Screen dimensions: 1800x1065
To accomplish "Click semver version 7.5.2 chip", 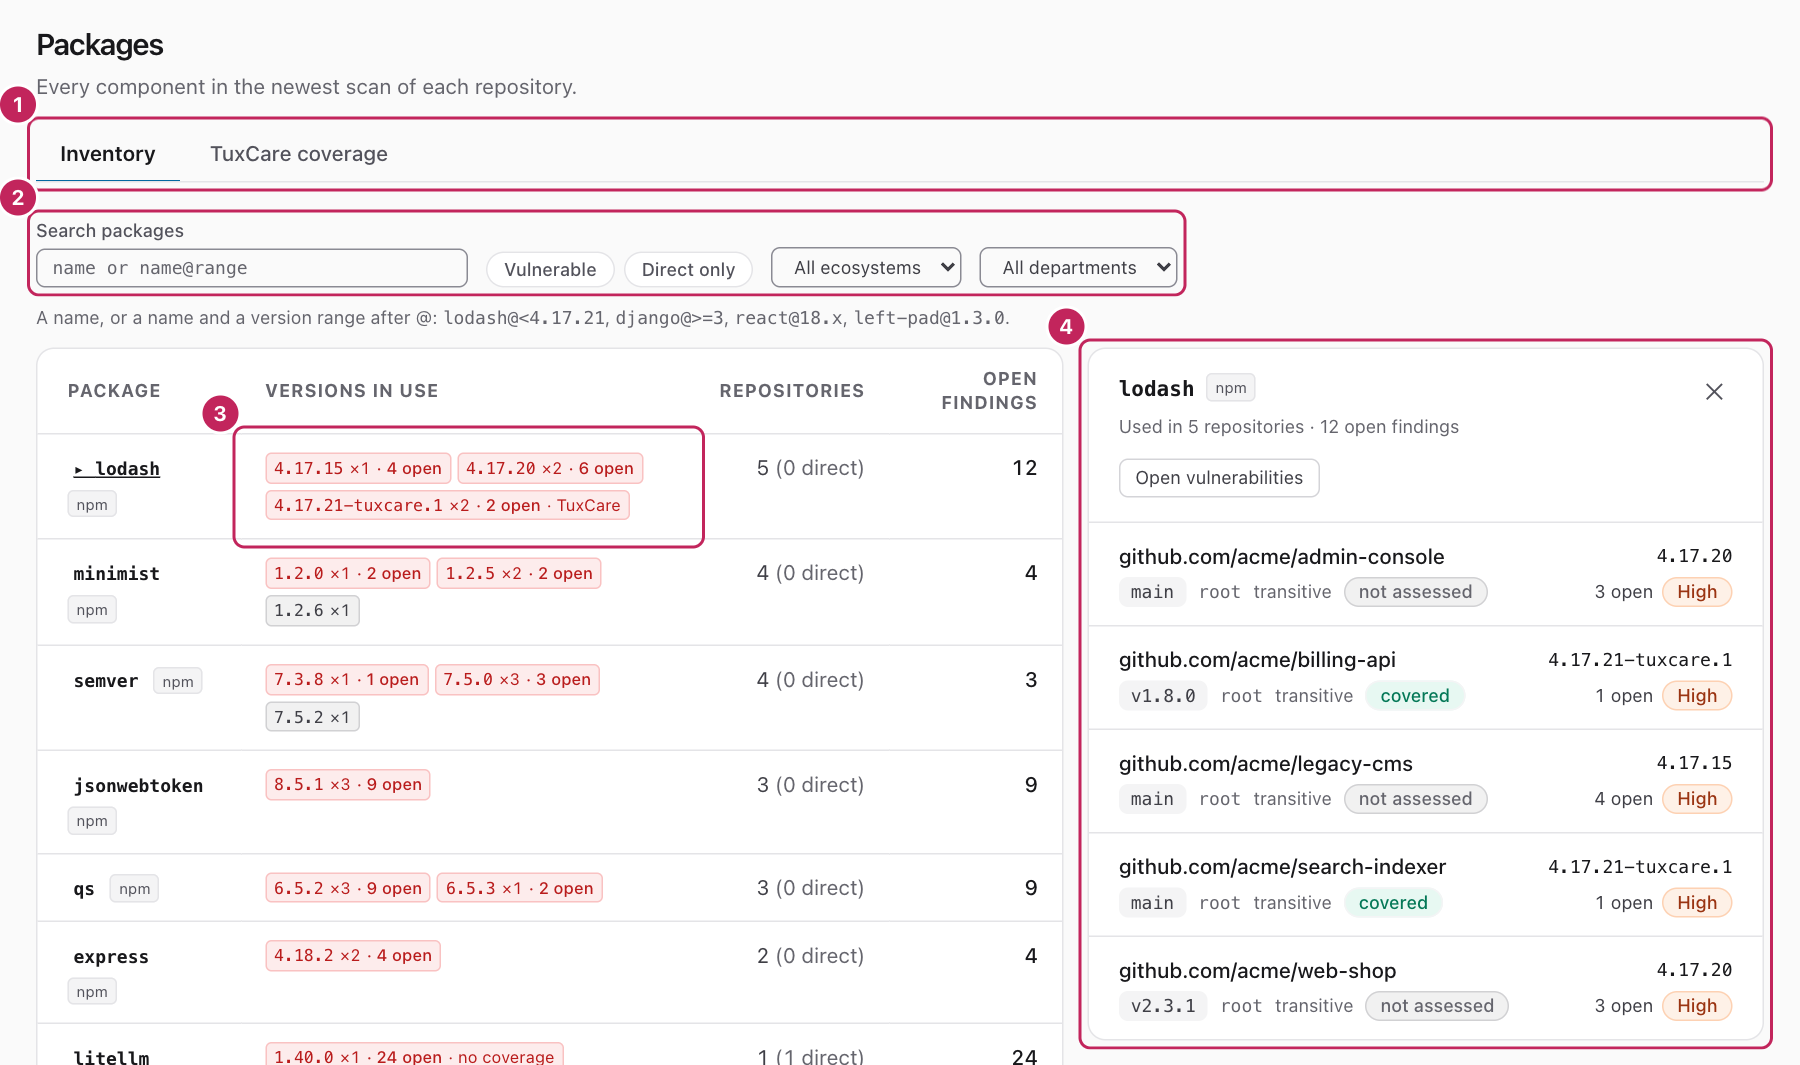I will click(x=312, y=717).
